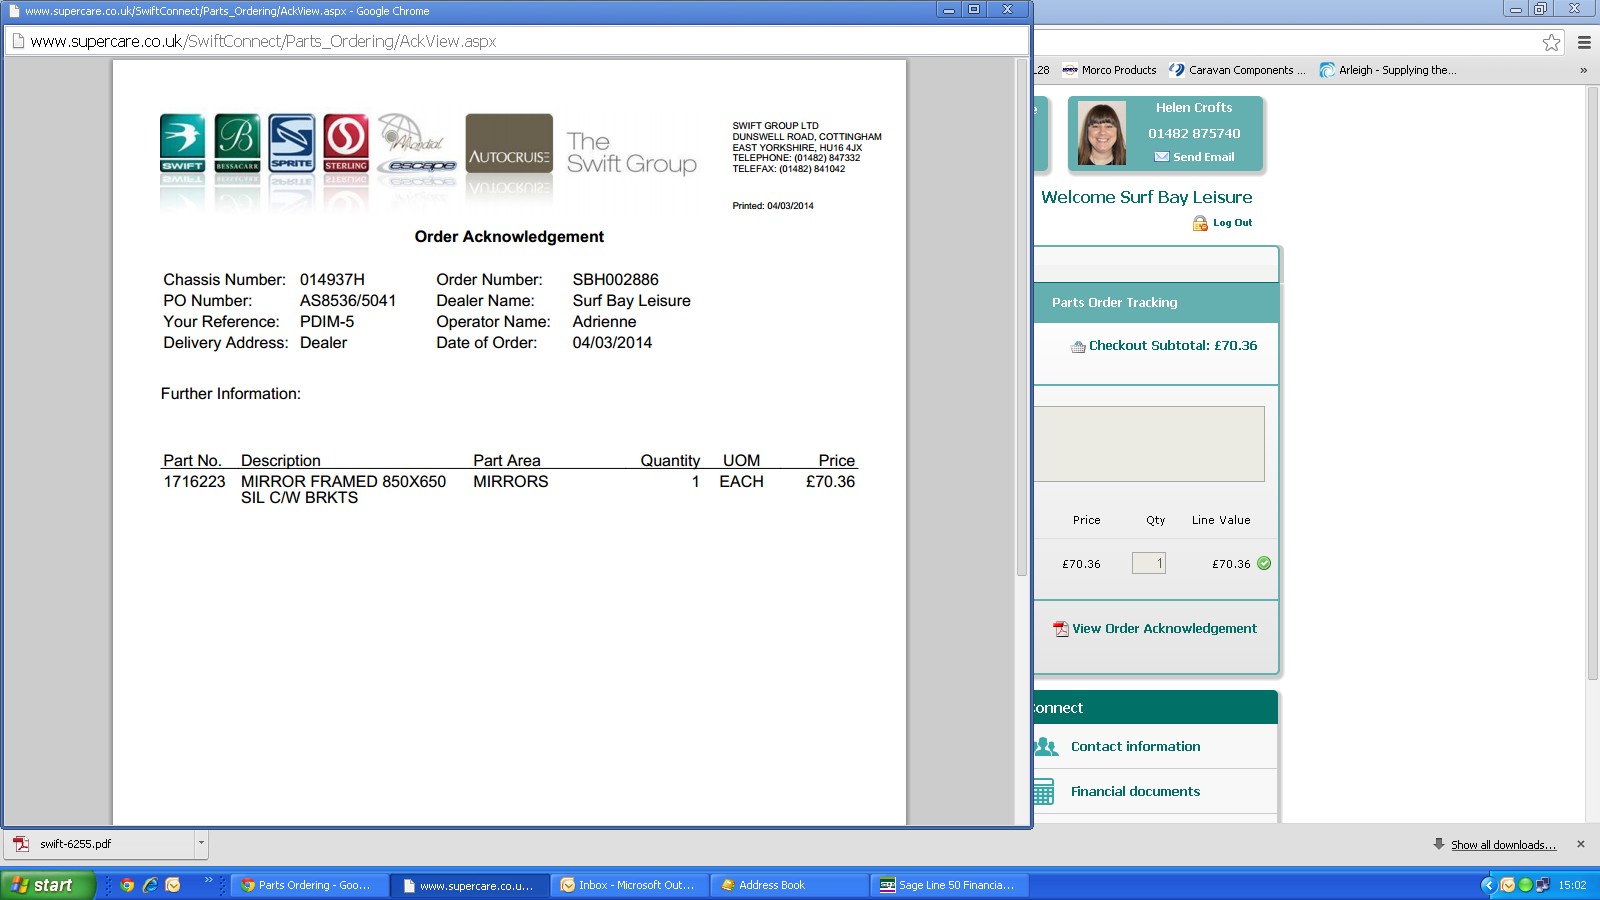The width and height of the screenshot is (1600, 900).
Task: Click the Order Acknowledgement heading
Action: 509,237
